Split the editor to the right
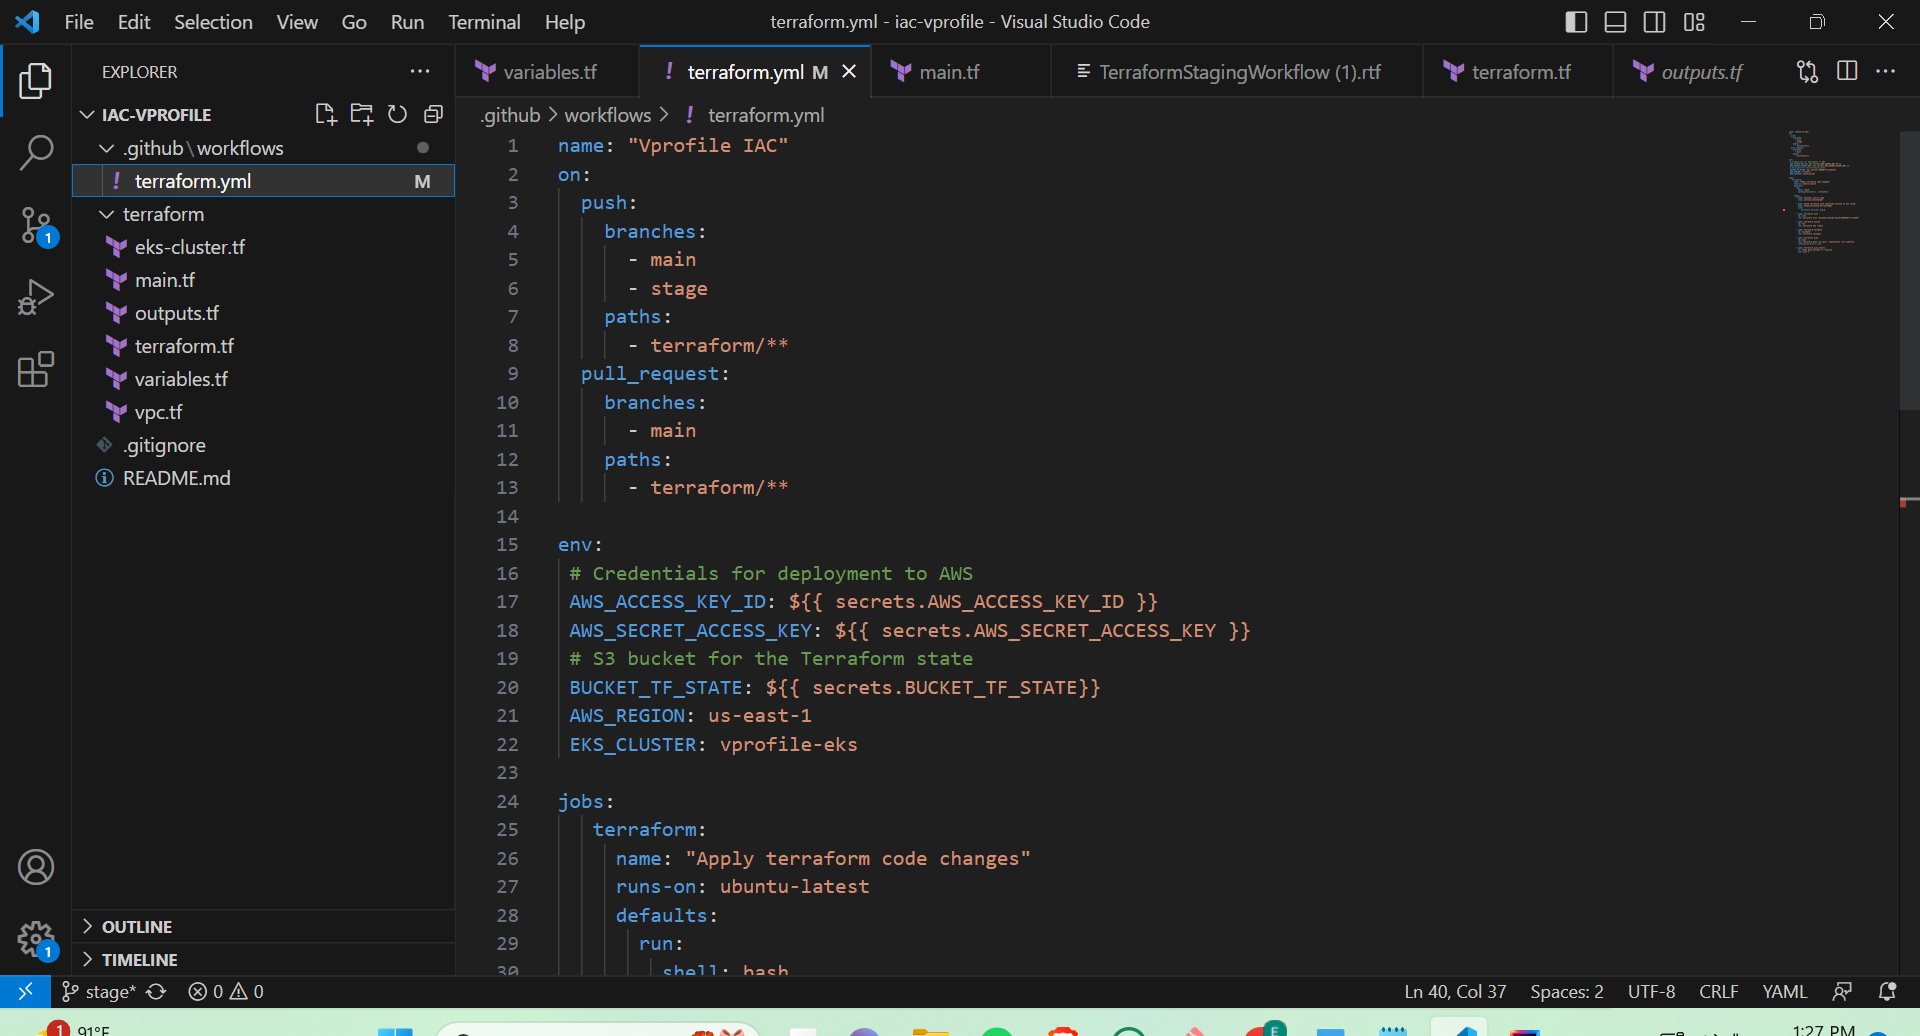 click(x=1847, y=72)
